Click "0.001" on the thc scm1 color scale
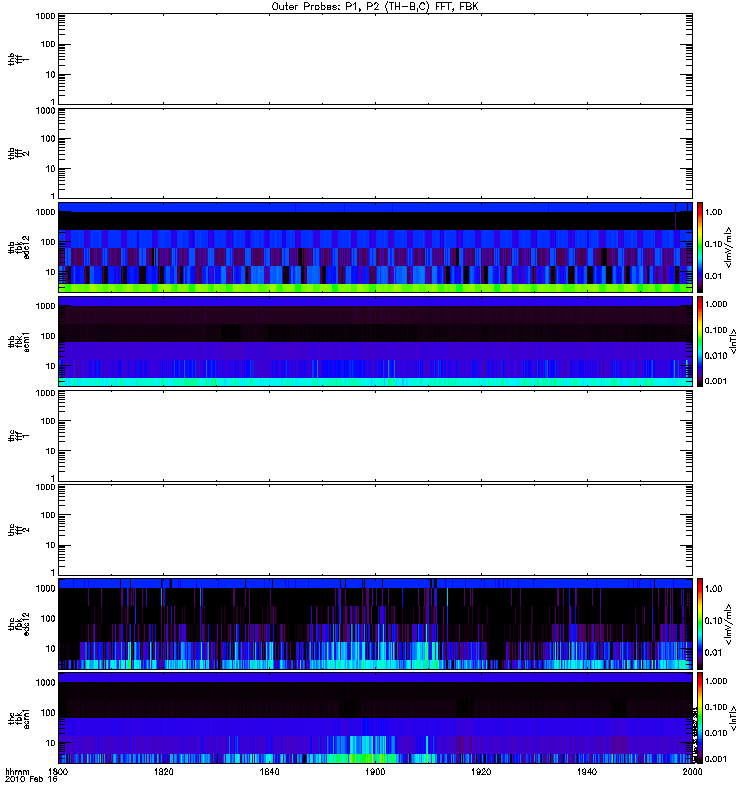This screenshot has height=800, width=750. 716,759
